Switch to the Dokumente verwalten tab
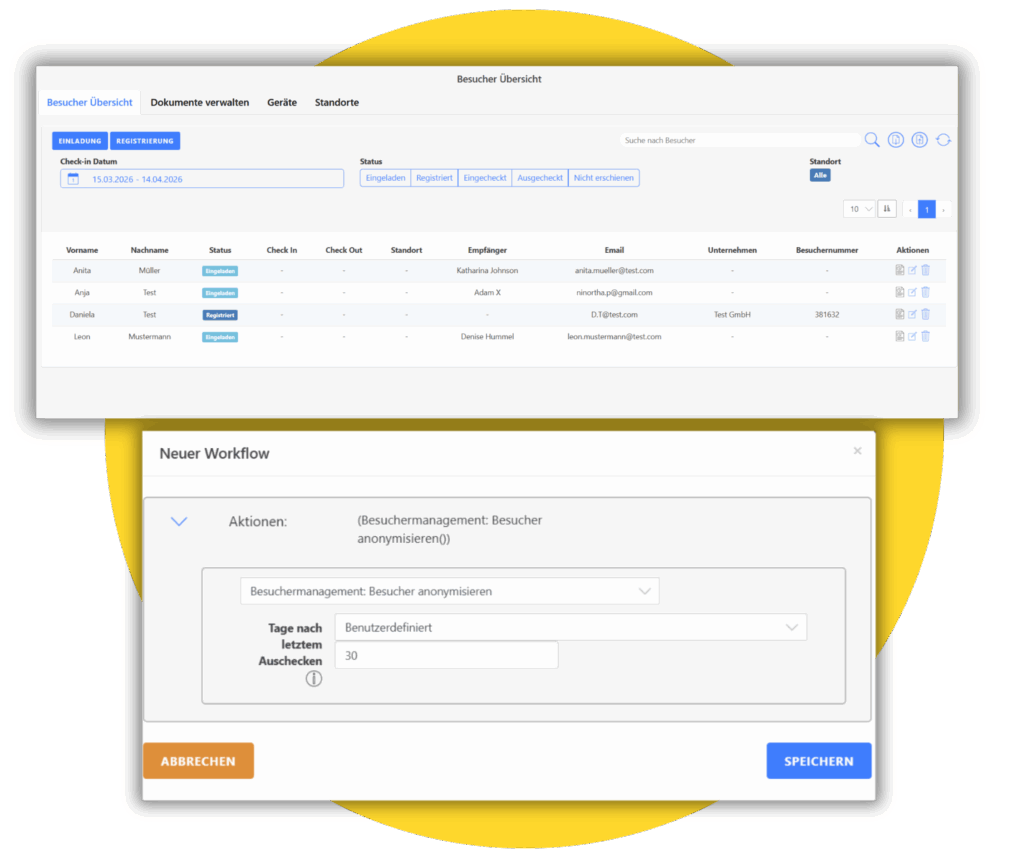 [x=200, y=103]
